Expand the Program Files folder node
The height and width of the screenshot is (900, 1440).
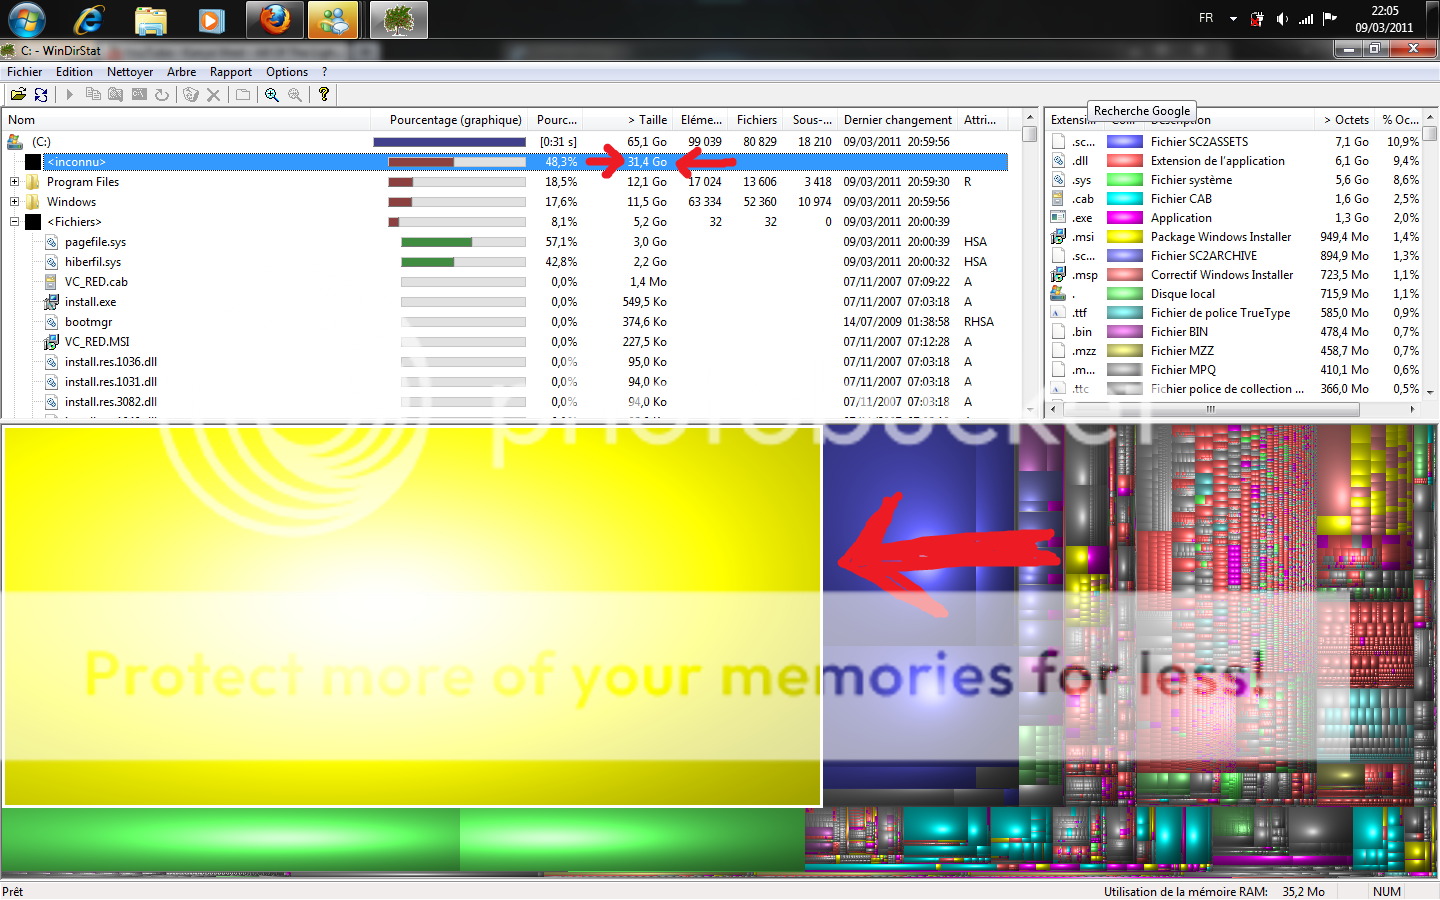pyautogui.click(x=14, y=182)
